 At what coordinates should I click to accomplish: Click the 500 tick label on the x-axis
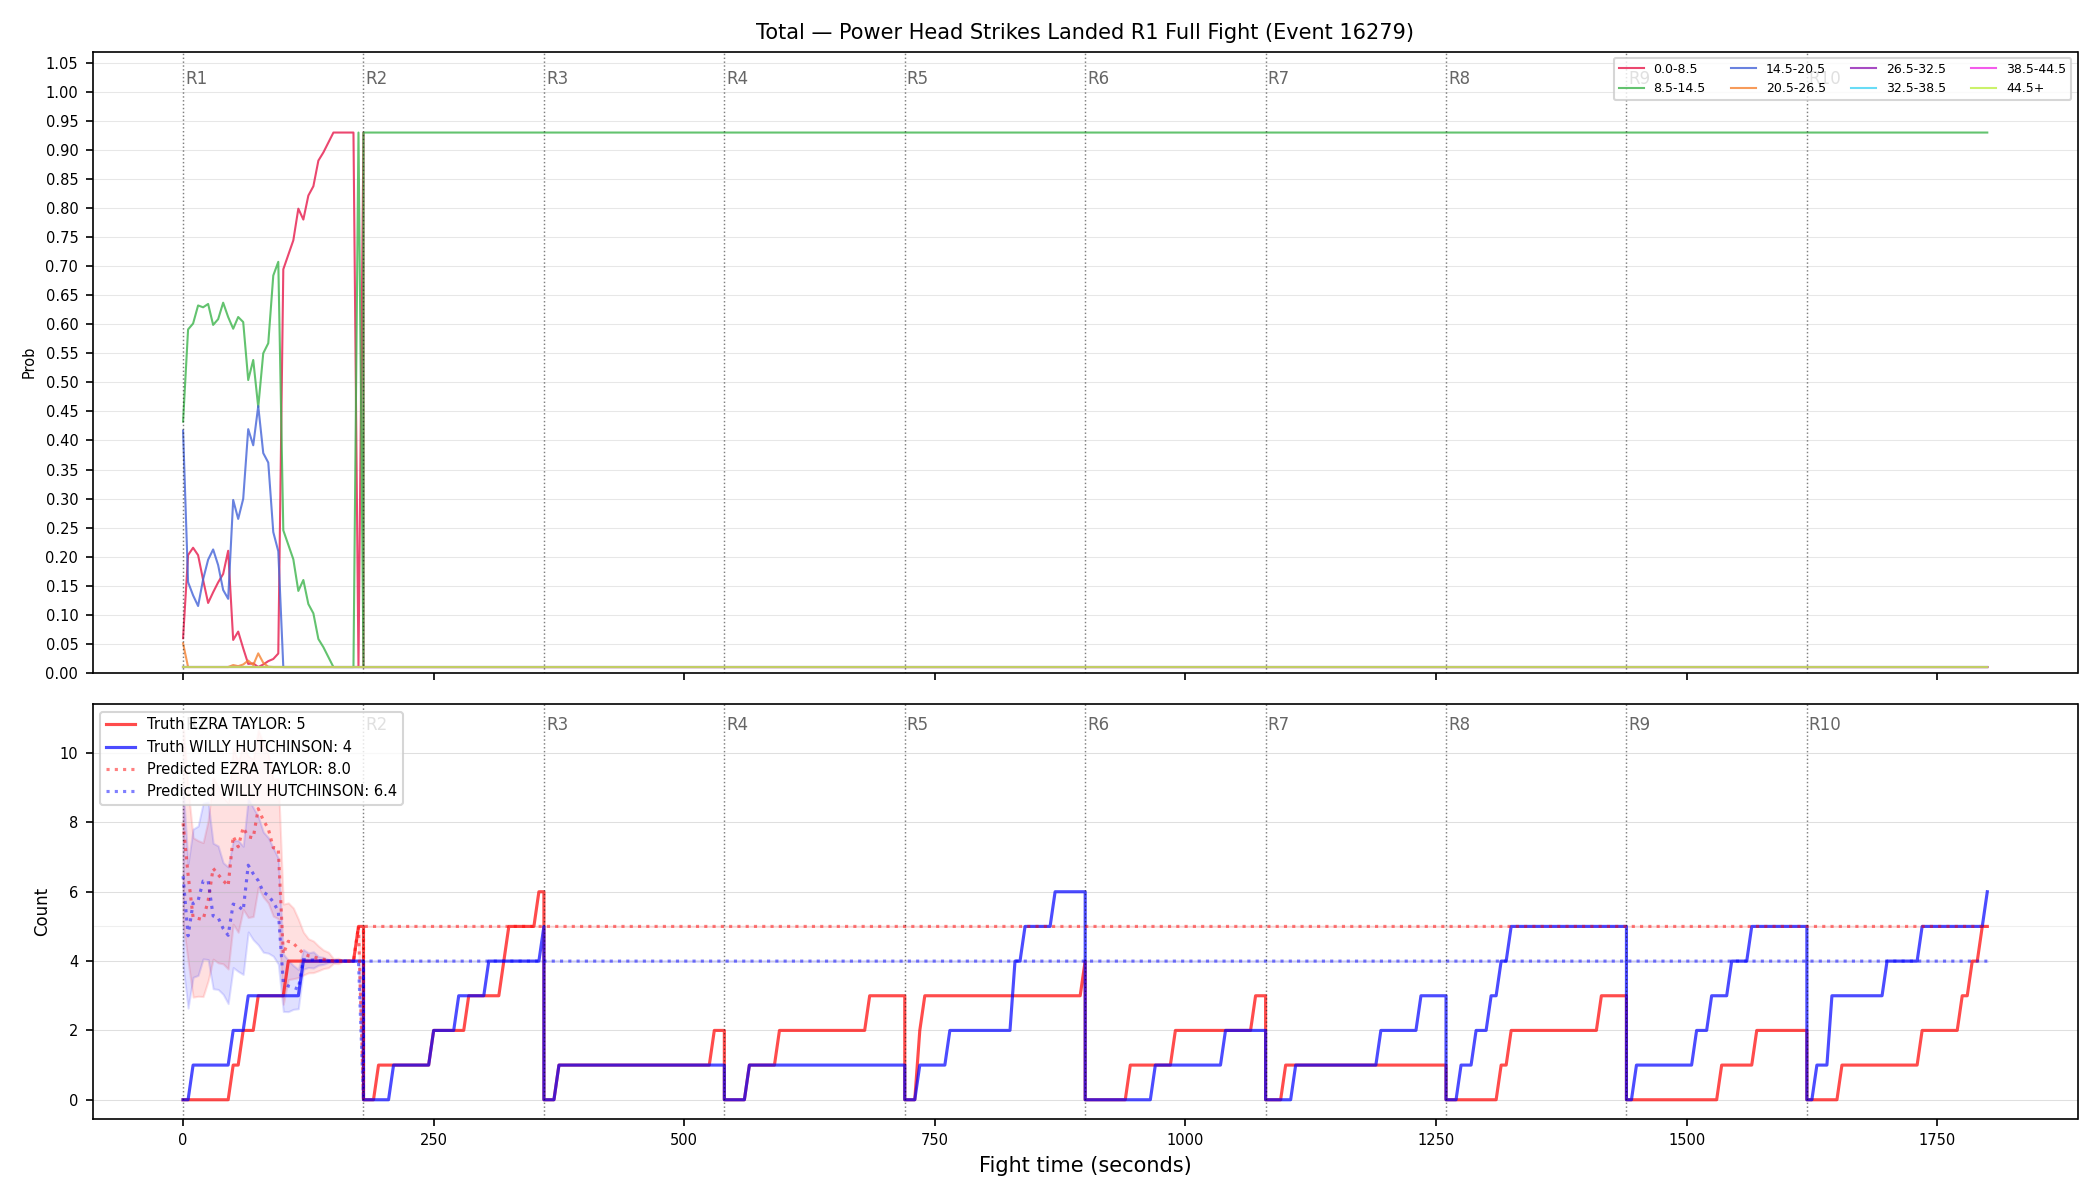pyautogui.click(x=684, y=1139)
